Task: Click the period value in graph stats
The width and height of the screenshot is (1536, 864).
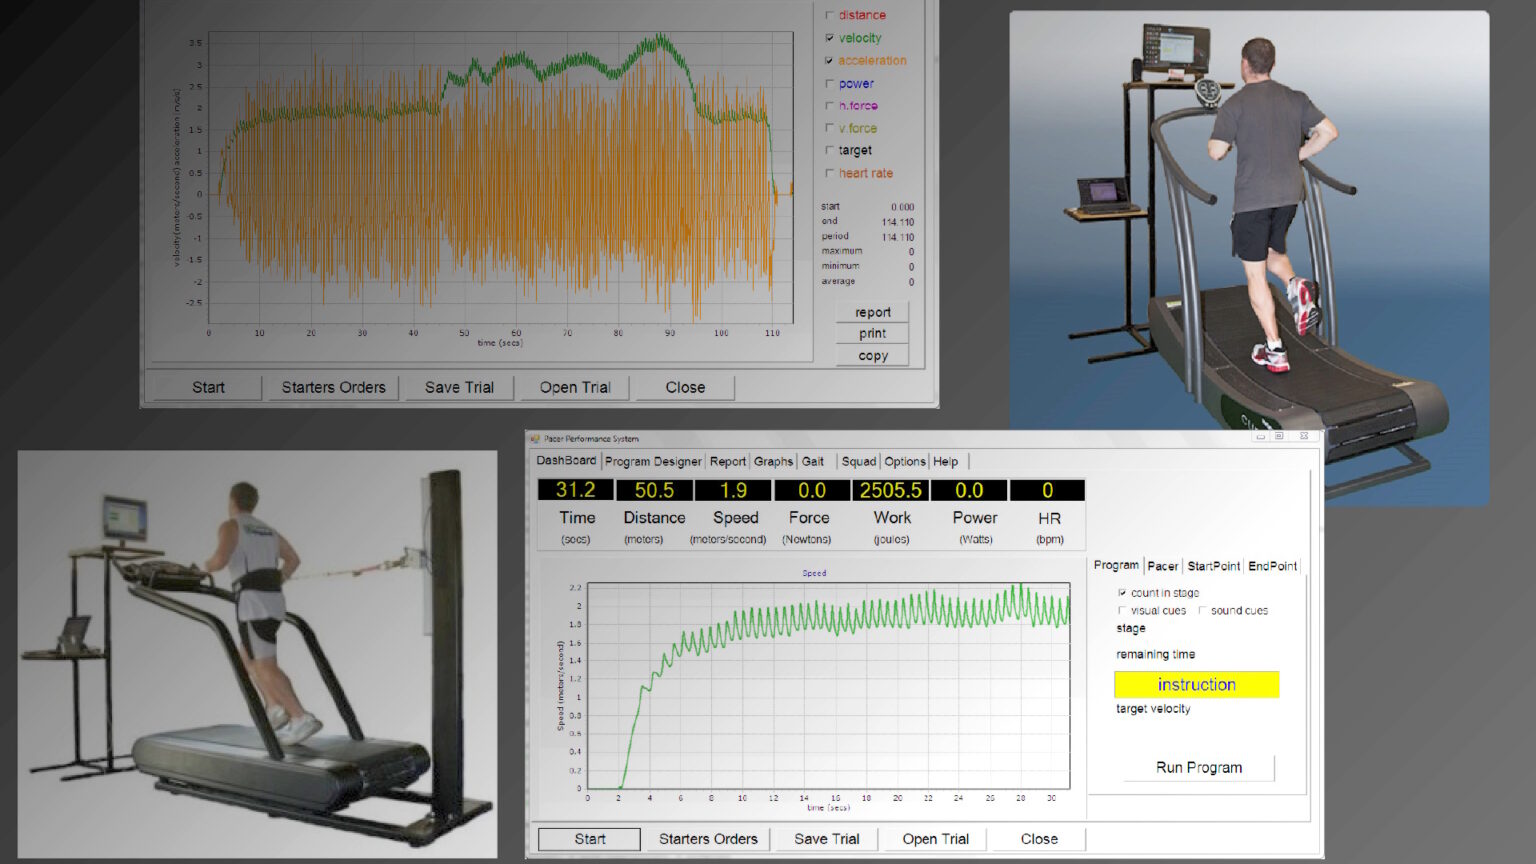Action: pos(898,237)
